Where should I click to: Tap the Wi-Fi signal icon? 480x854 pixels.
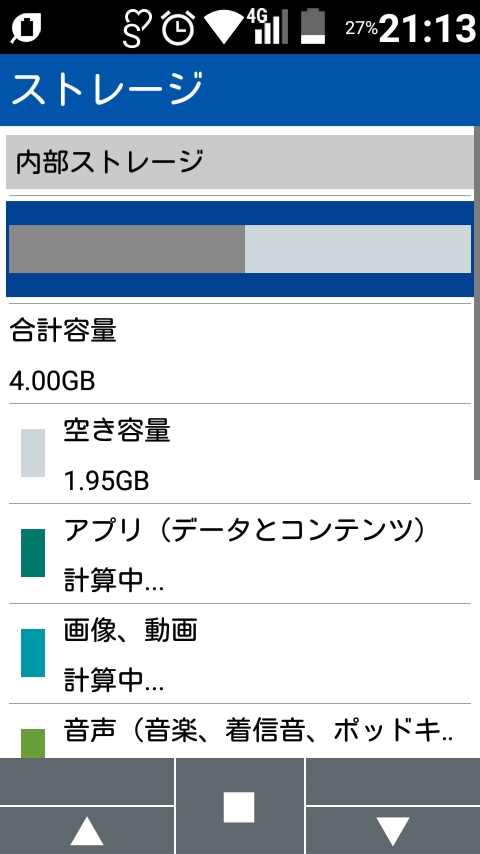click(x=224, y=27)
